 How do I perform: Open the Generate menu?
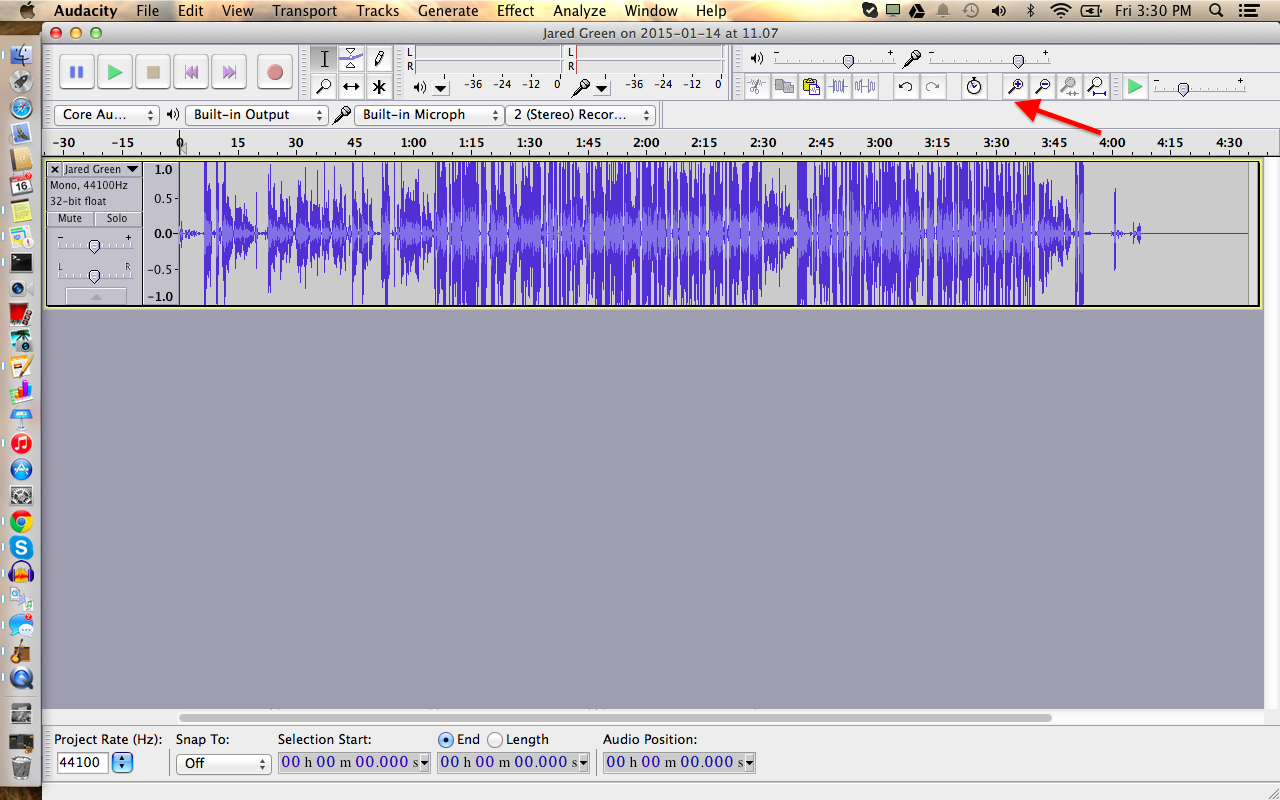(x=447, y=11)
